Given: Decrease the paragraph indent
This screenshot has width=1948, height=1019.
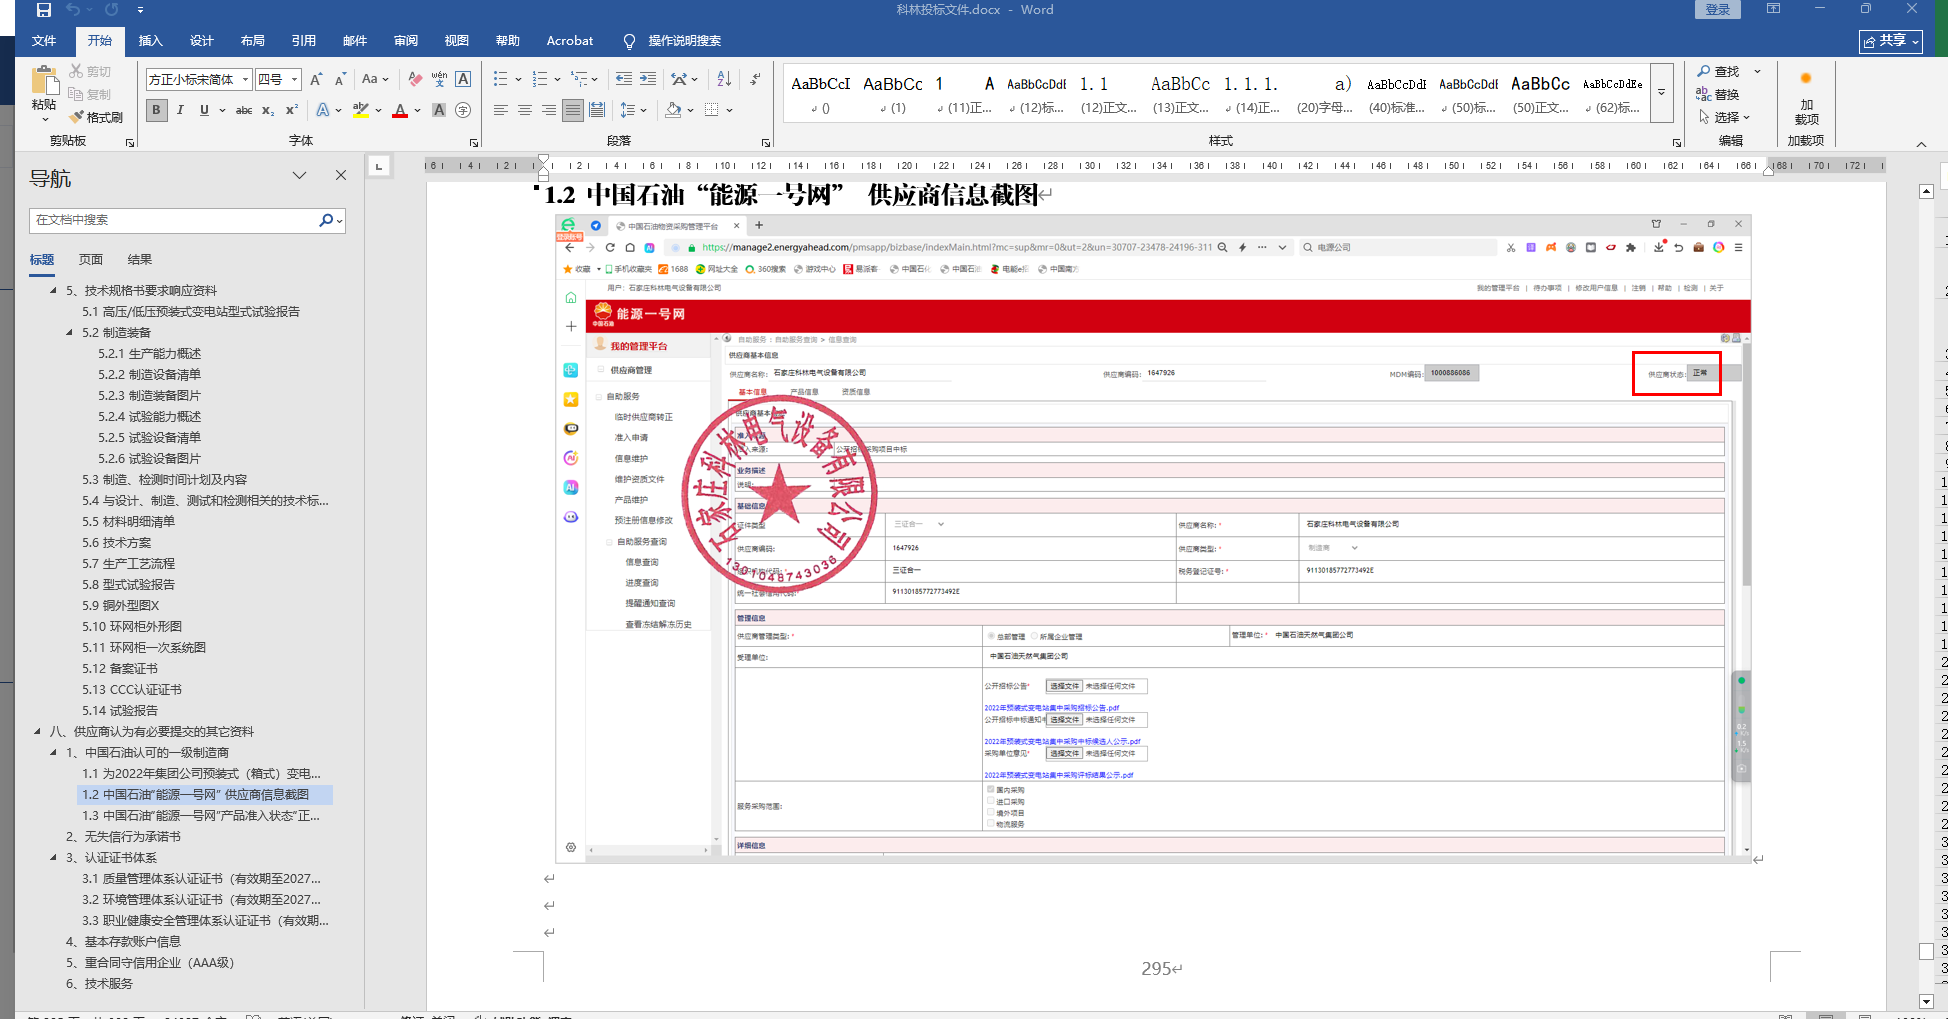Looking at the screenshot, I should tap(624, 79).
